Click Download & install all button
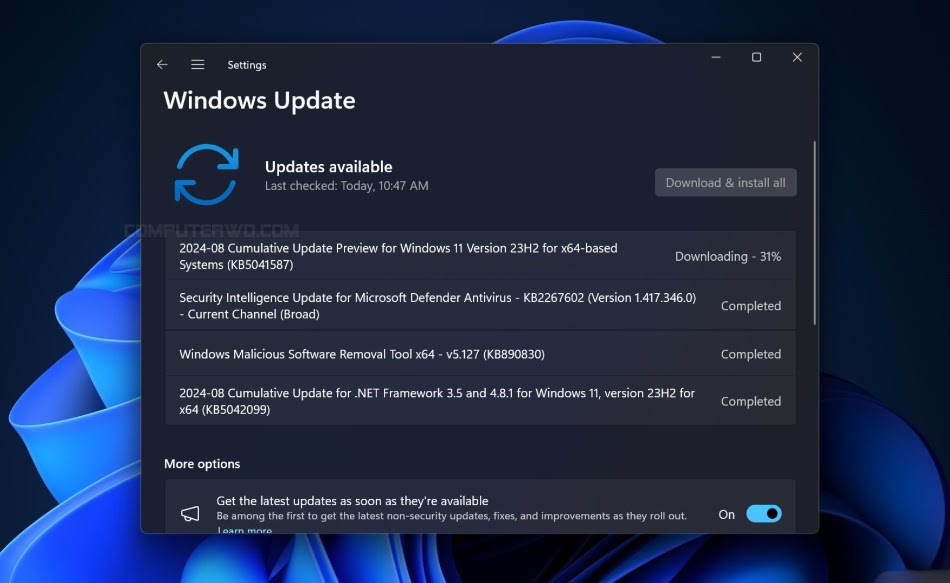Viewport: 950px width, 583px height. [x=725, y=182]
